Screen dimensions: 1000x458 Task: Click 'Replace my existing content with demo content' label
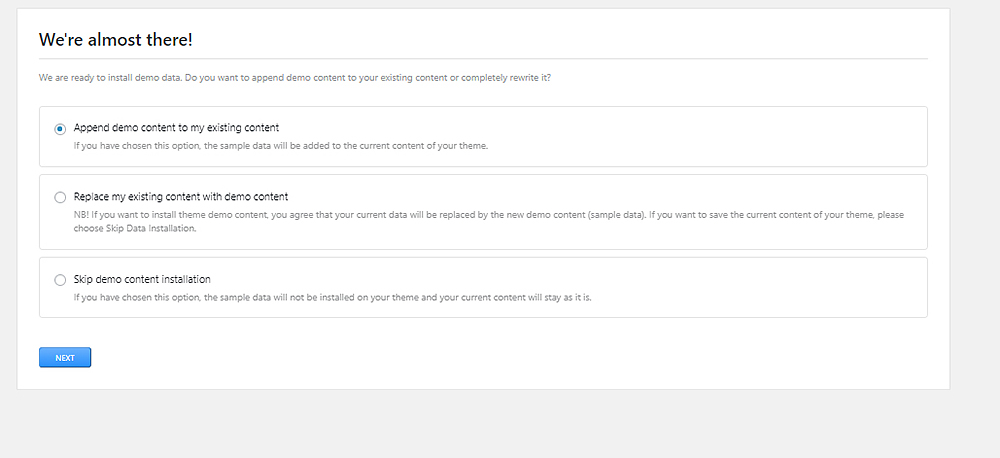(x=180, y=197)
